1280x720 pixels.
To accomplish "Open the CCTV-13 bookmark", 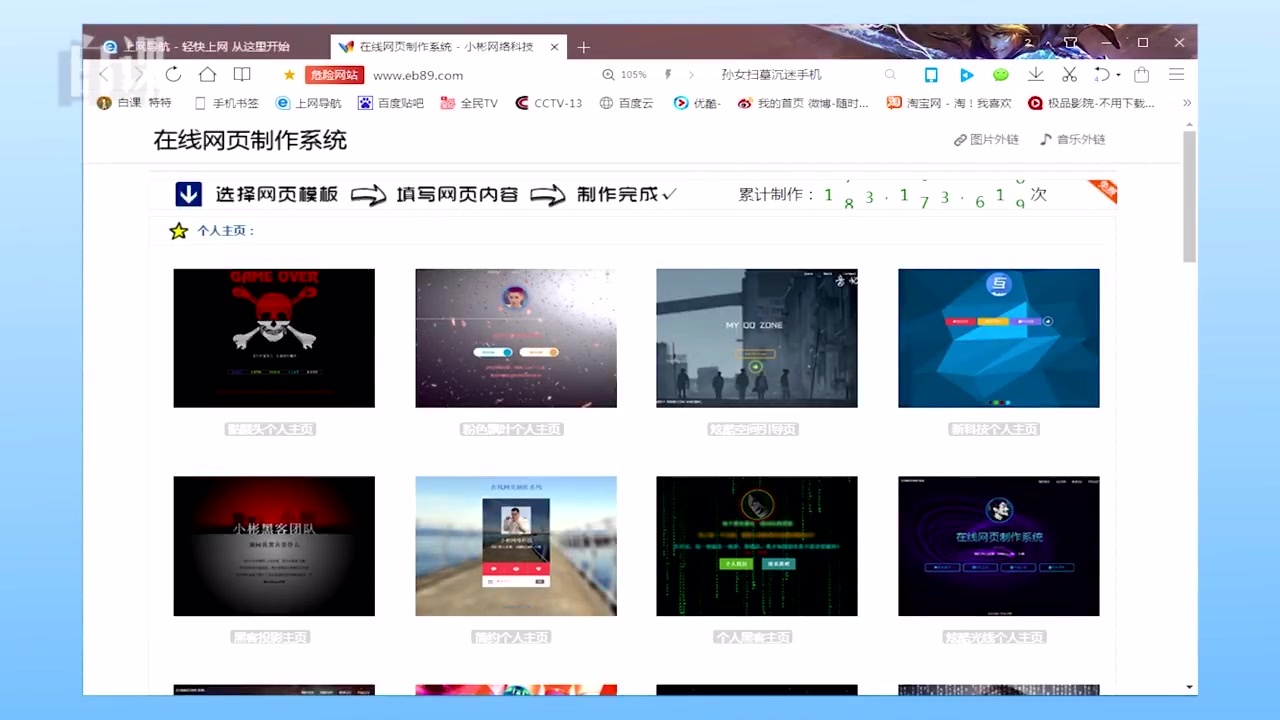I will [x=548, y=103].
